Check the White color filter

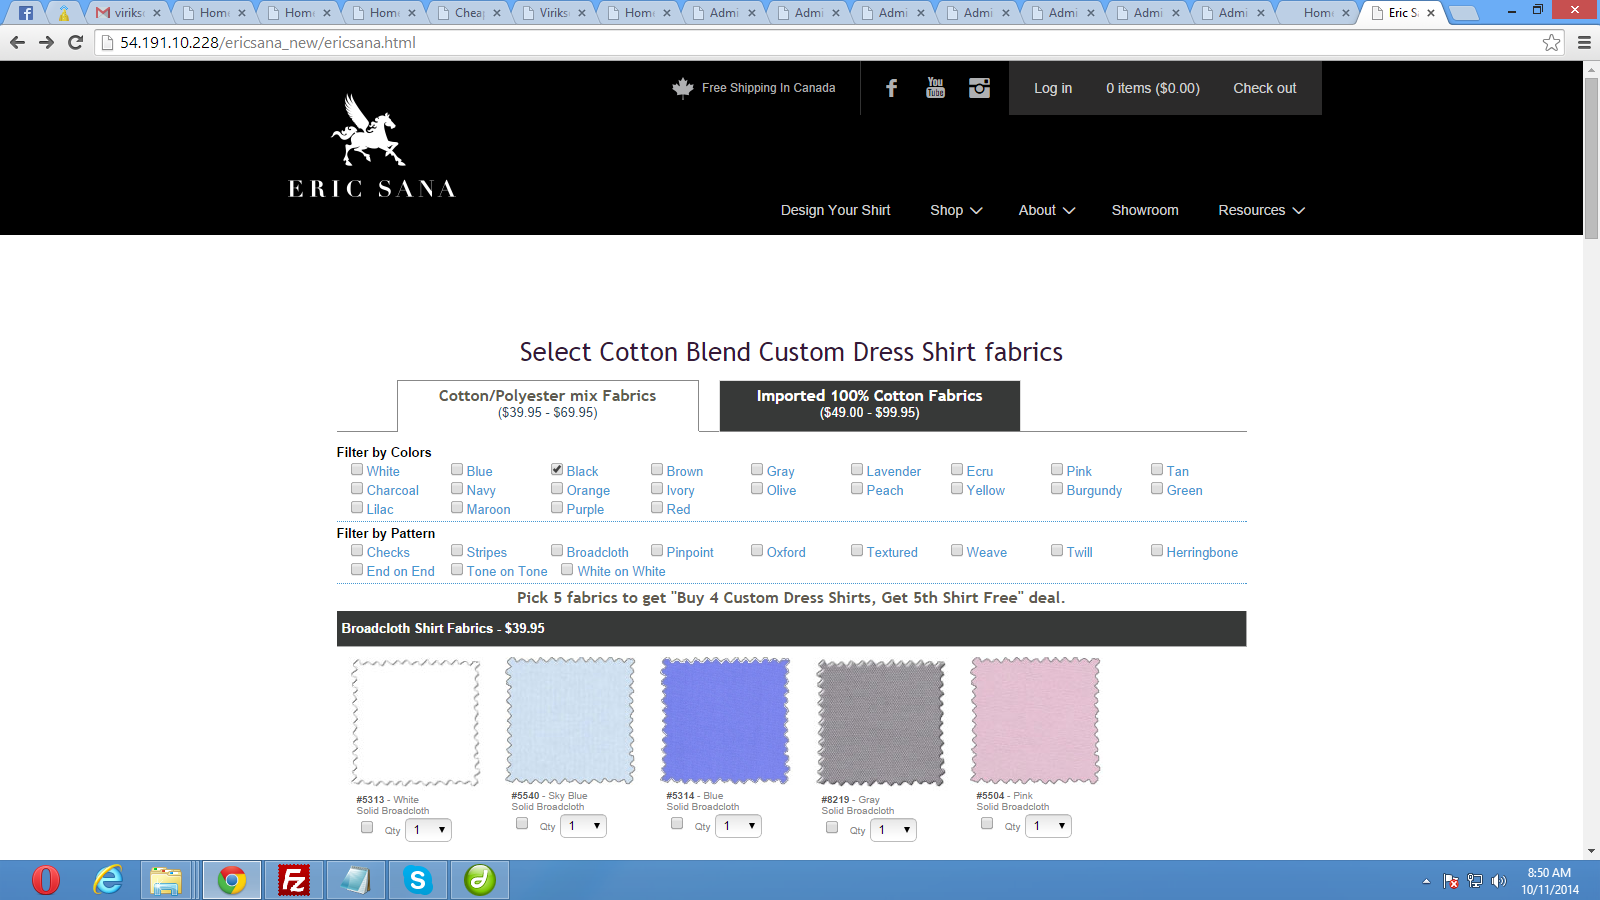357,469
